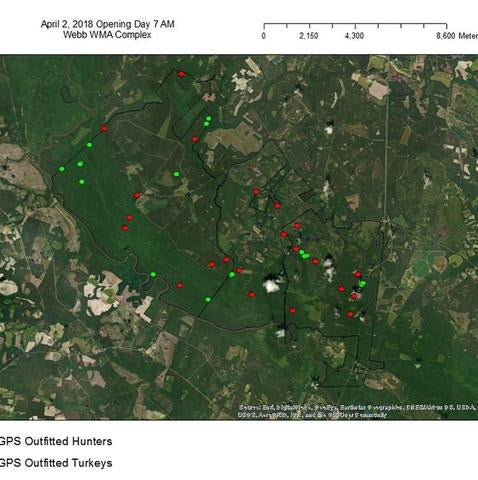Click the '8,600 Meters' scale label
This screenshot has height=480, width=478.
tap(457, 36)
